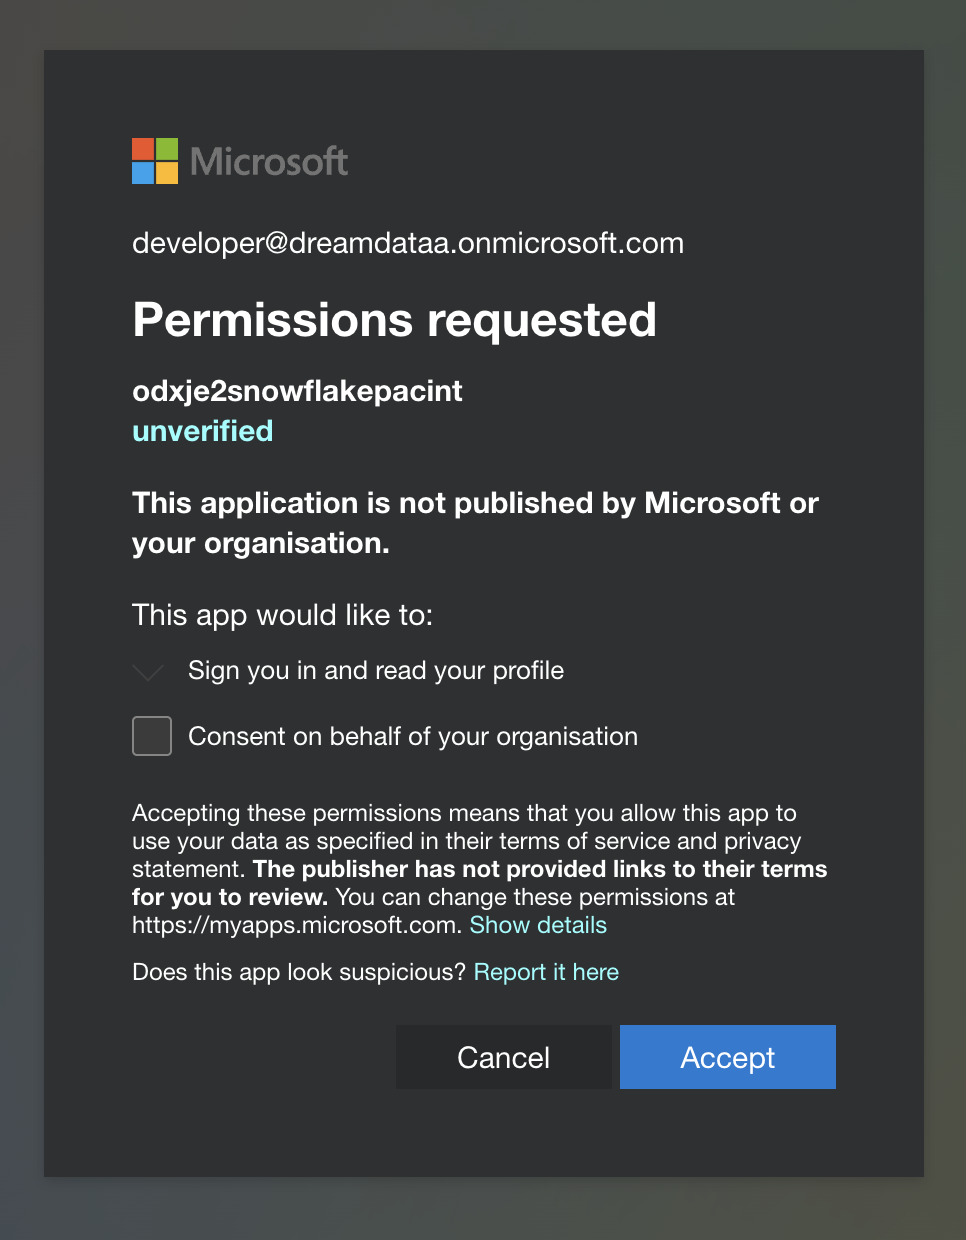Click the myapps.microsoft.com URL text

click(295, 925)
